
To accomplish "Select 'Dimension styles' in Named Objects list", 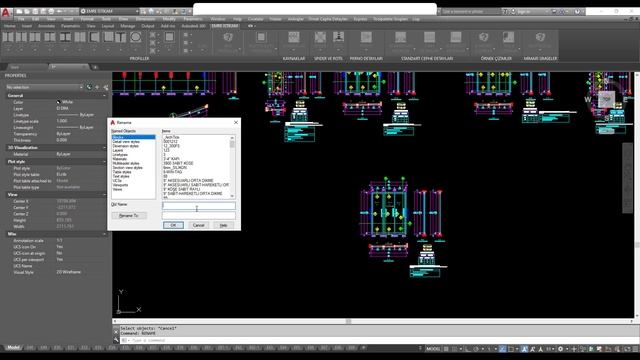I will [x=126, y=146].
